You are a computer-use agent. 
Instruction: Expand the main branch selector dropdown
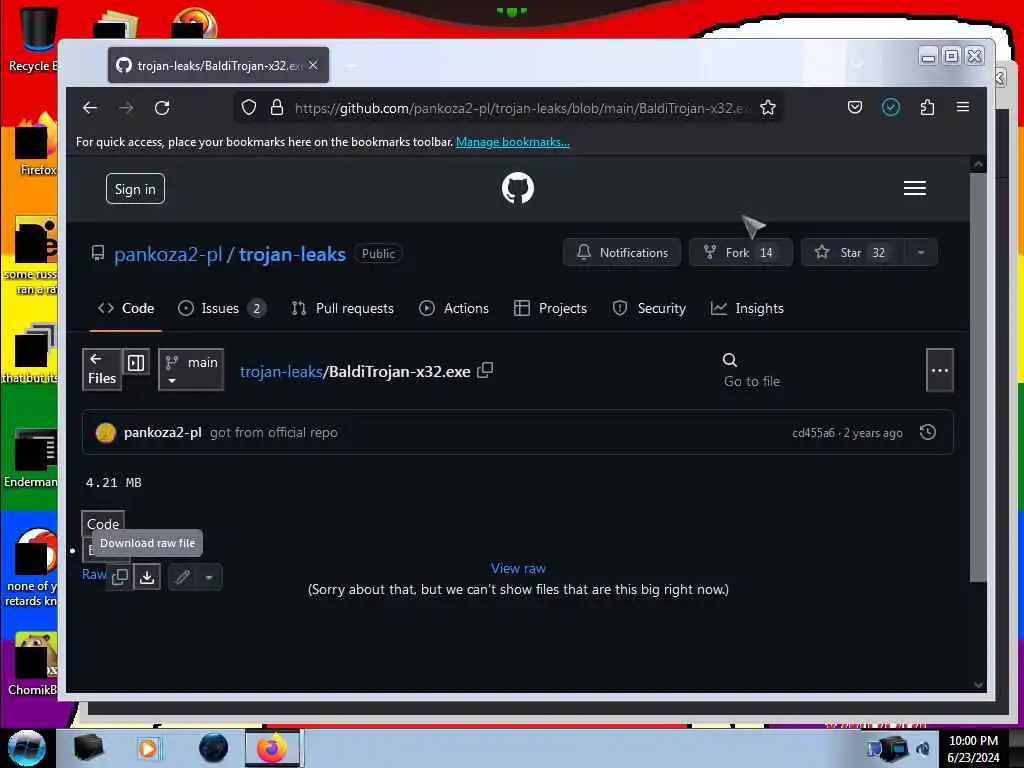point(191,370)
